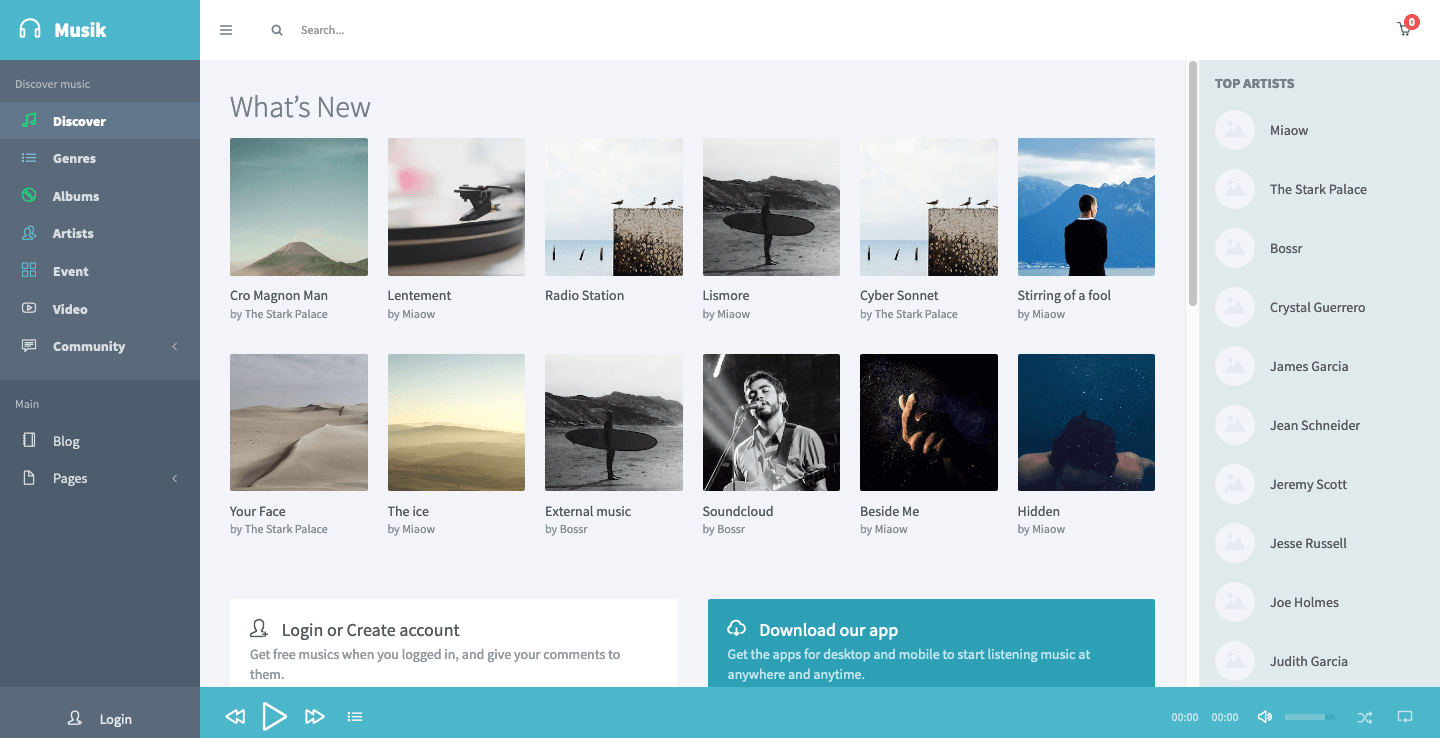This screenshot has width=1440, height=738.
Task: Open the Soundcloud track title
Action: (x=738, y=511)
